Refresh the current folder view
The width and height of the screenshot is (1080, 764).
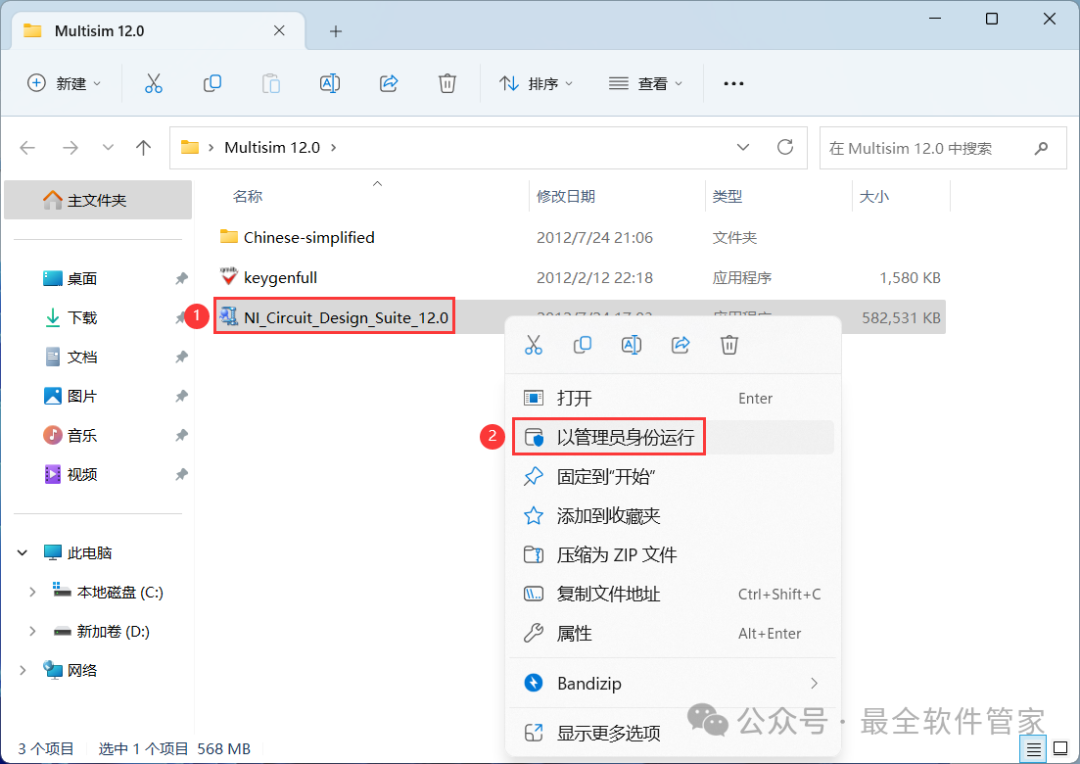[785, 148]
